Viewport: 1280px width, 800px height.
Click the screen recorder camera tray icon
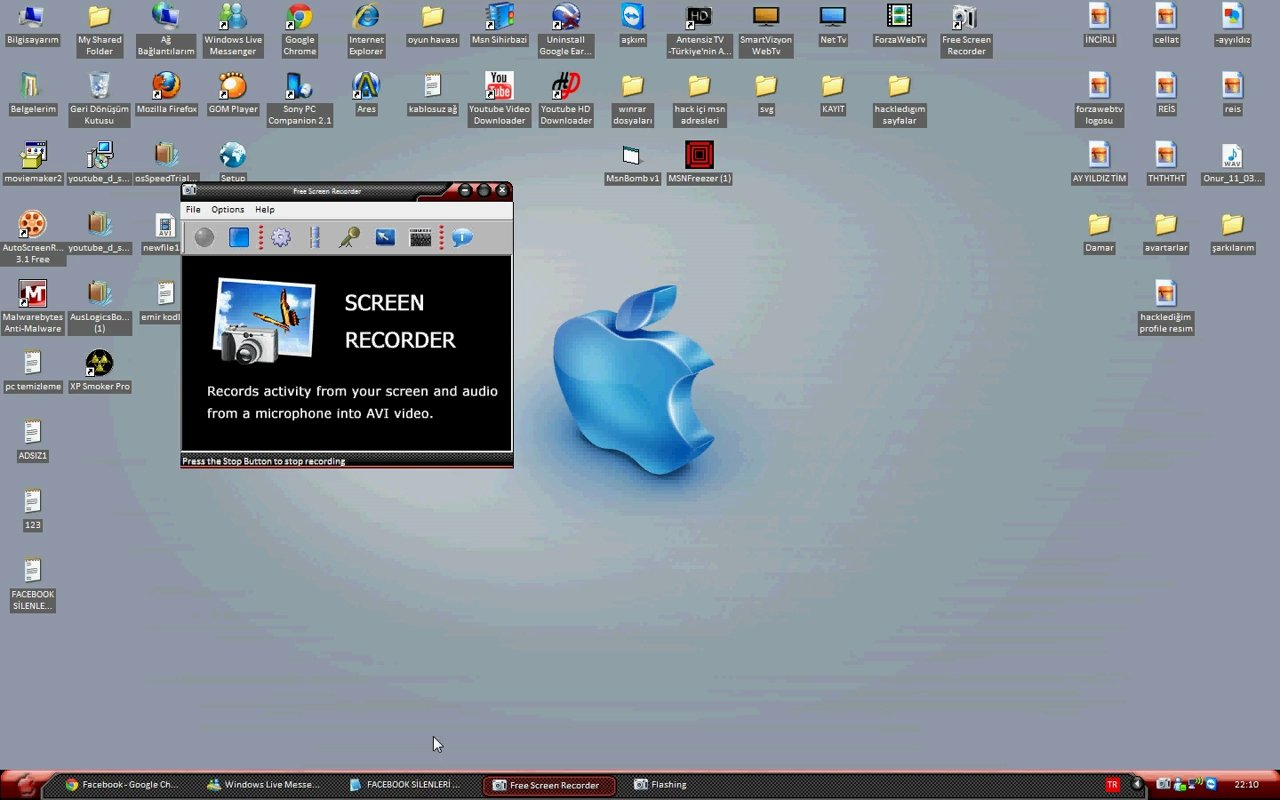pyautogui.click(x=1164, y=785)
